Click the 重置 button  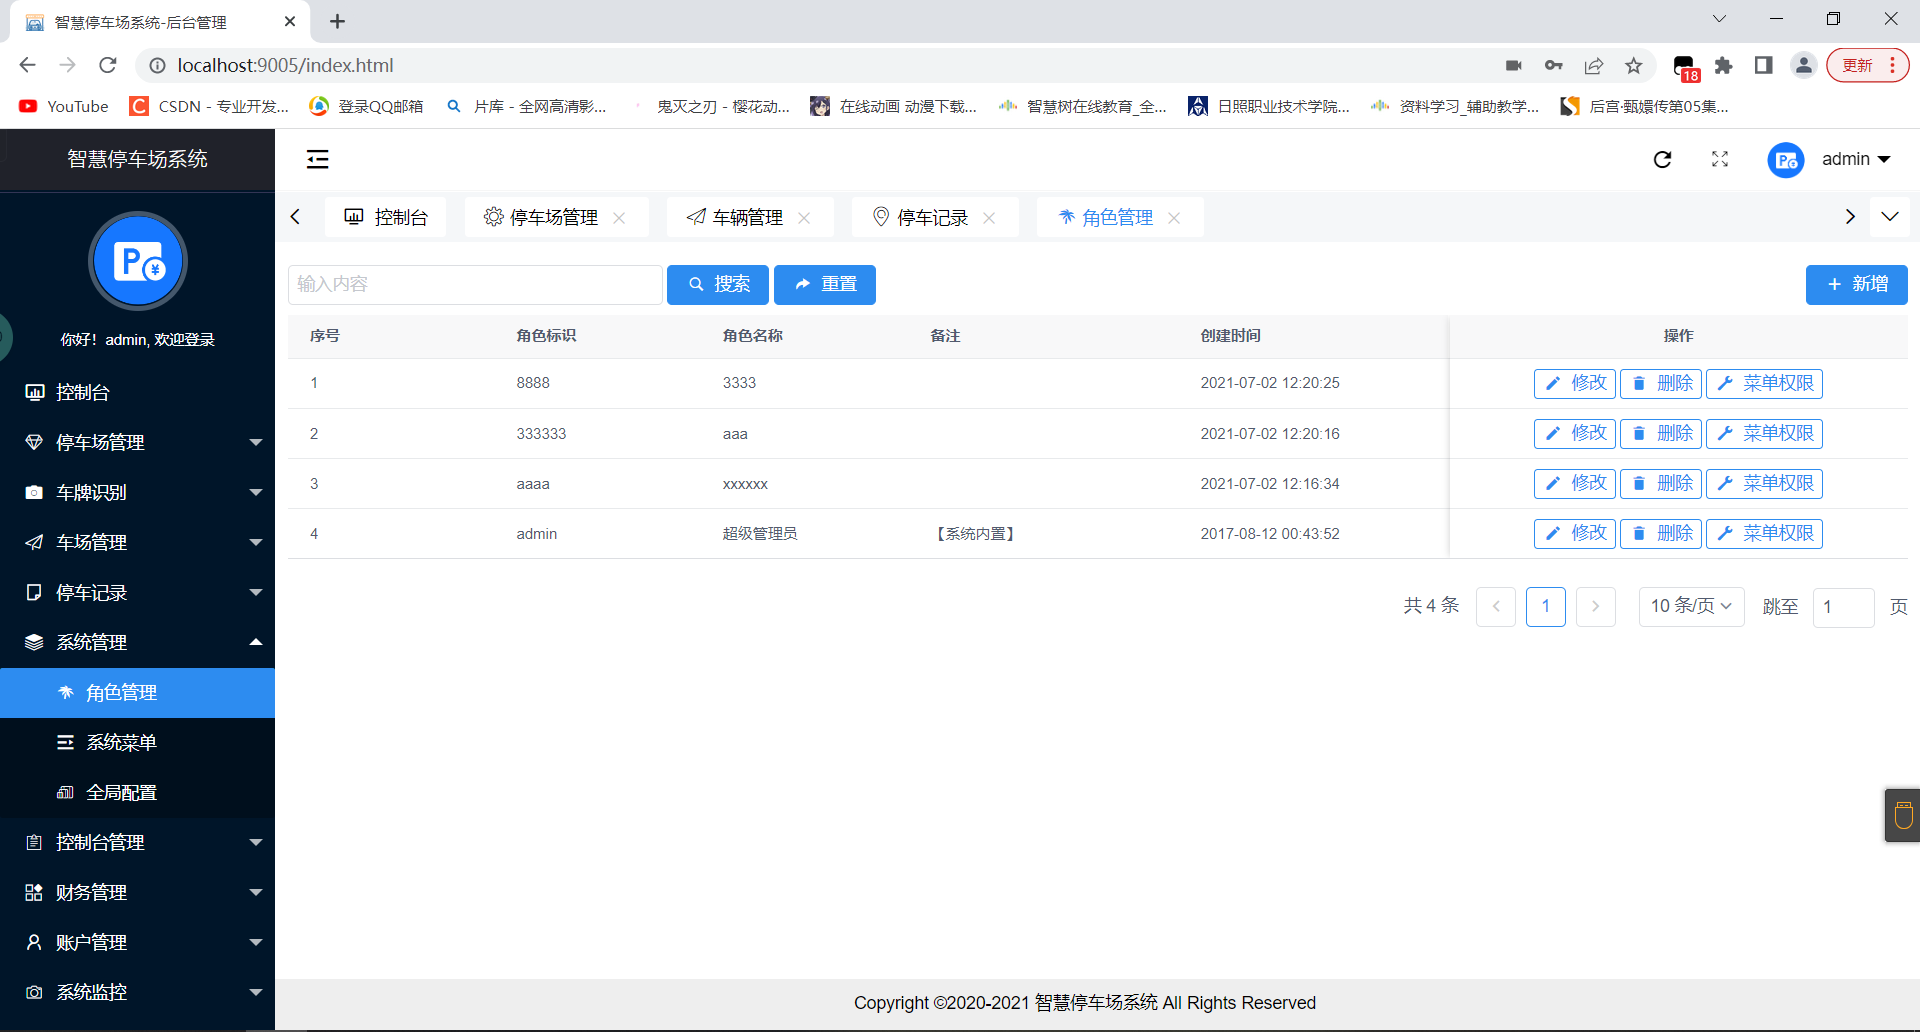[825, 285]
